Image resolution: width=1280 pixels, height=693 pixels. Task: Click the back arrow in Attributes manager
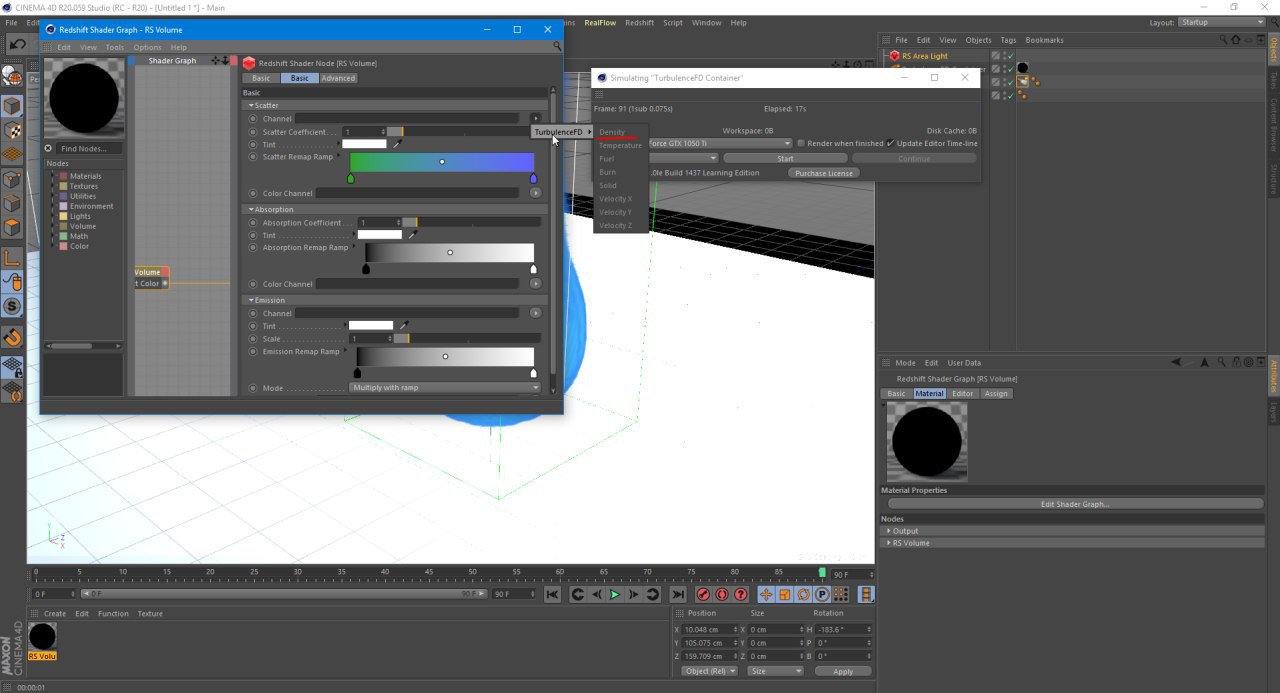[1178, 363]
